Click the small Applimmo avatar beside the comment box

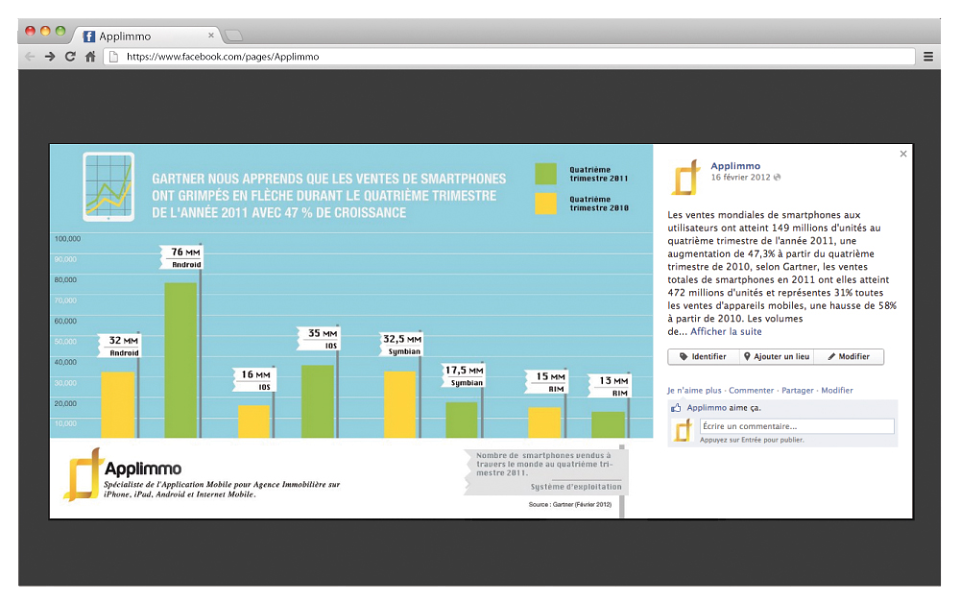click(x=683, y=430)
